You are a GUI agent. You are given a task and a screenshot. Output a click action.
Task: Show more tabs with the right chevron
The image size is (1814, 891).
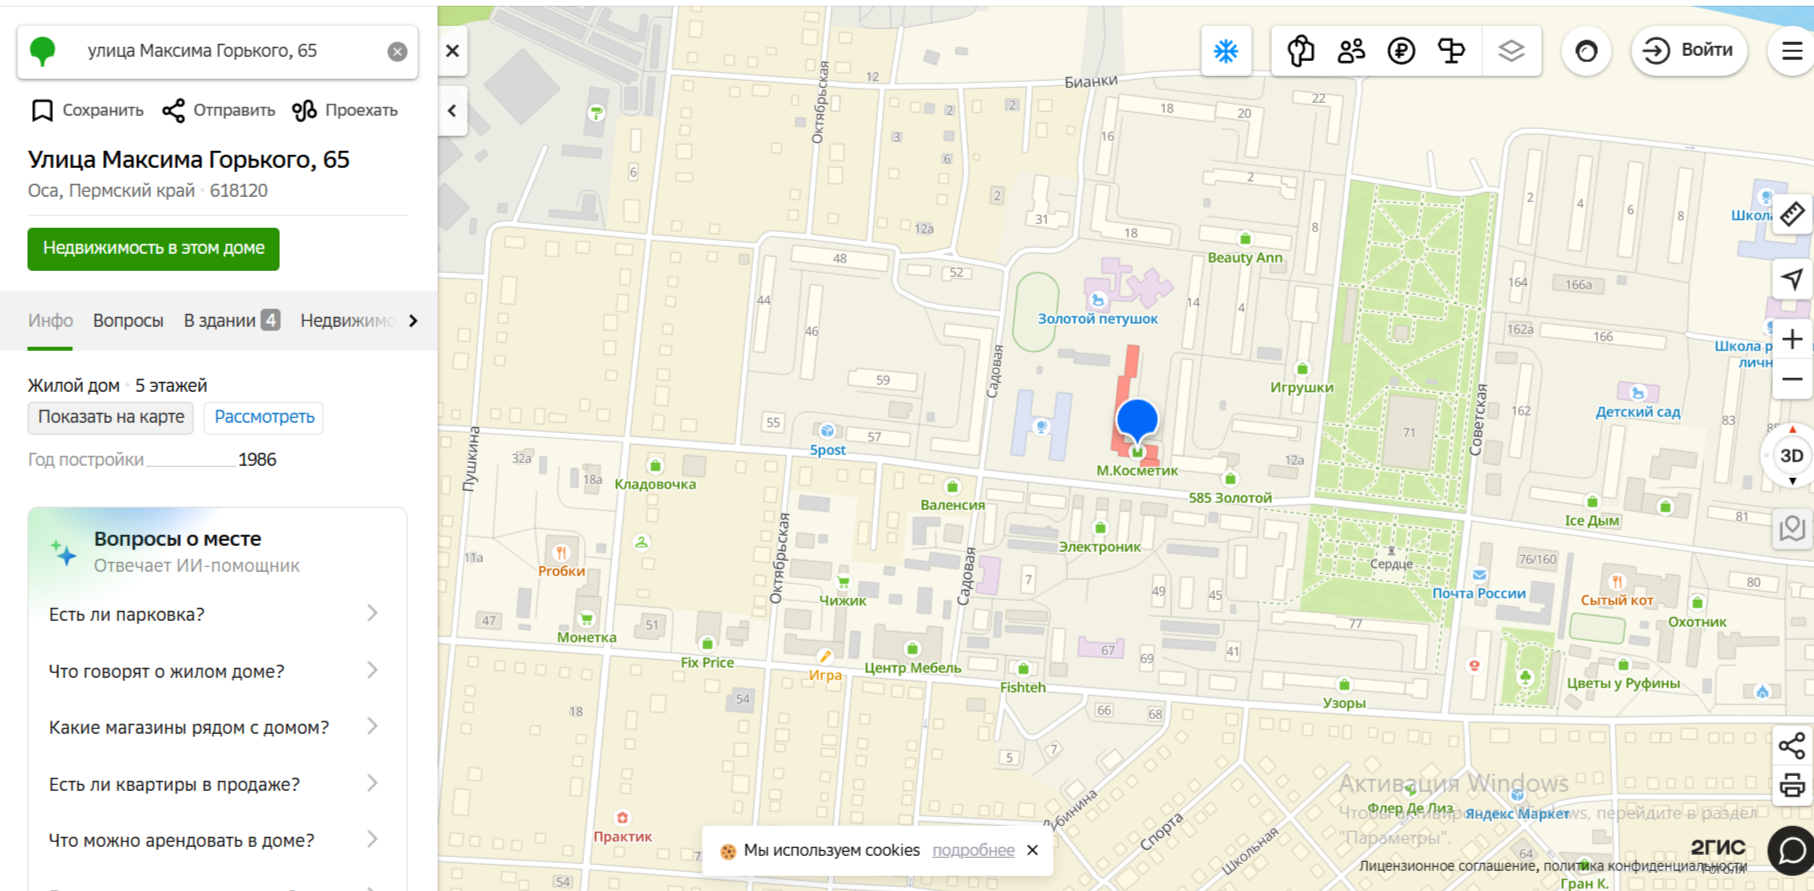[x=413, y=321]
